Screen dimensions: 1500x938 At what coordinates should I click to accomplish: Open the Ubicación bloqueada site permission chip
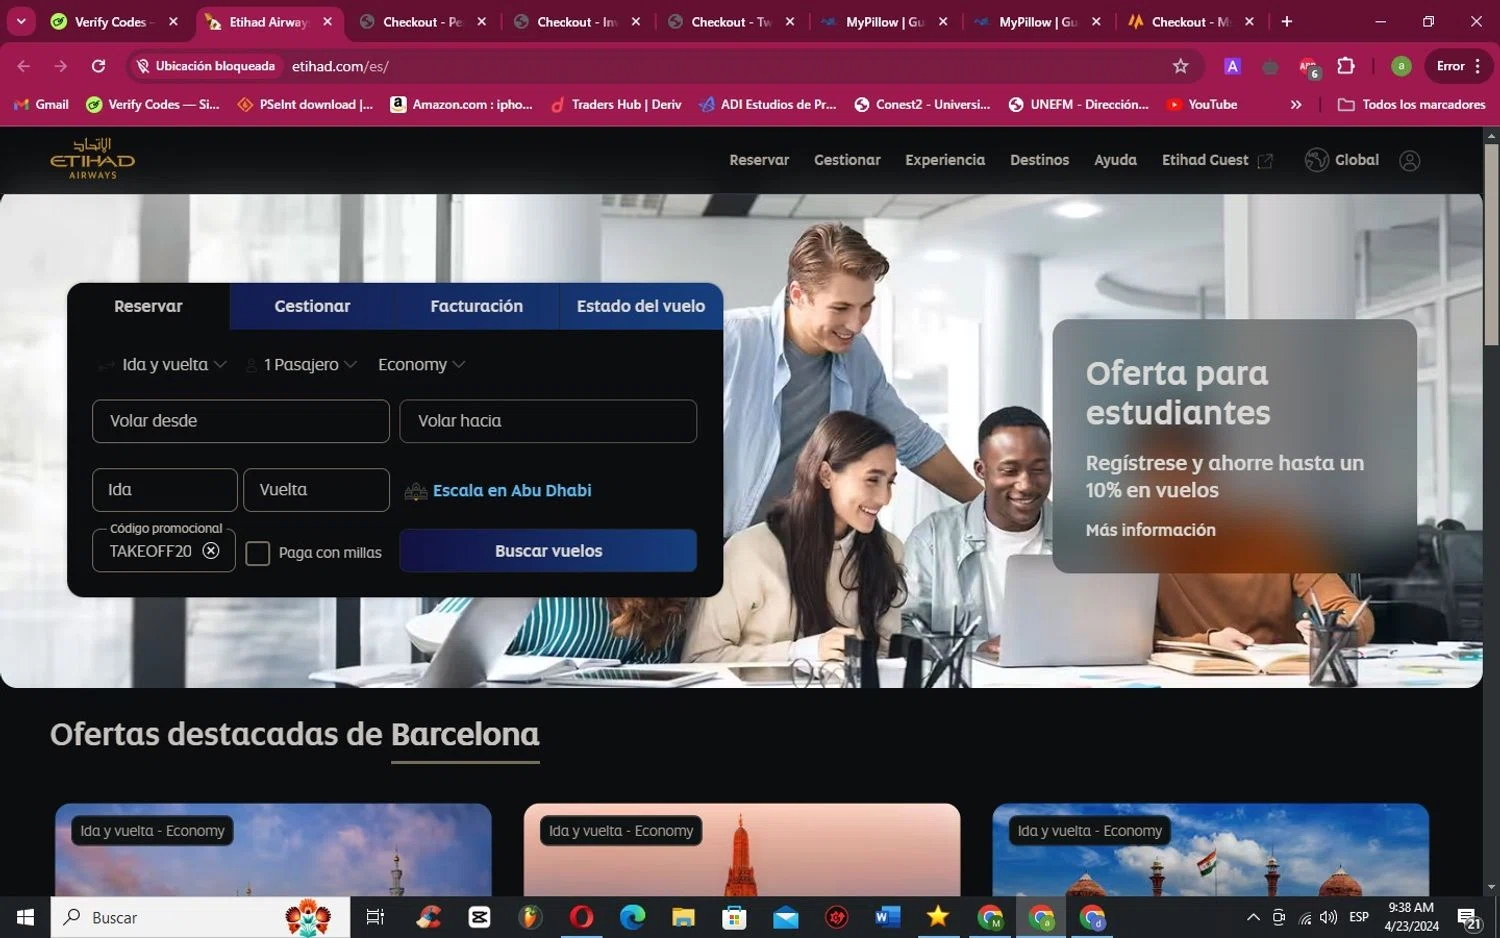click(x=205, y=66)
